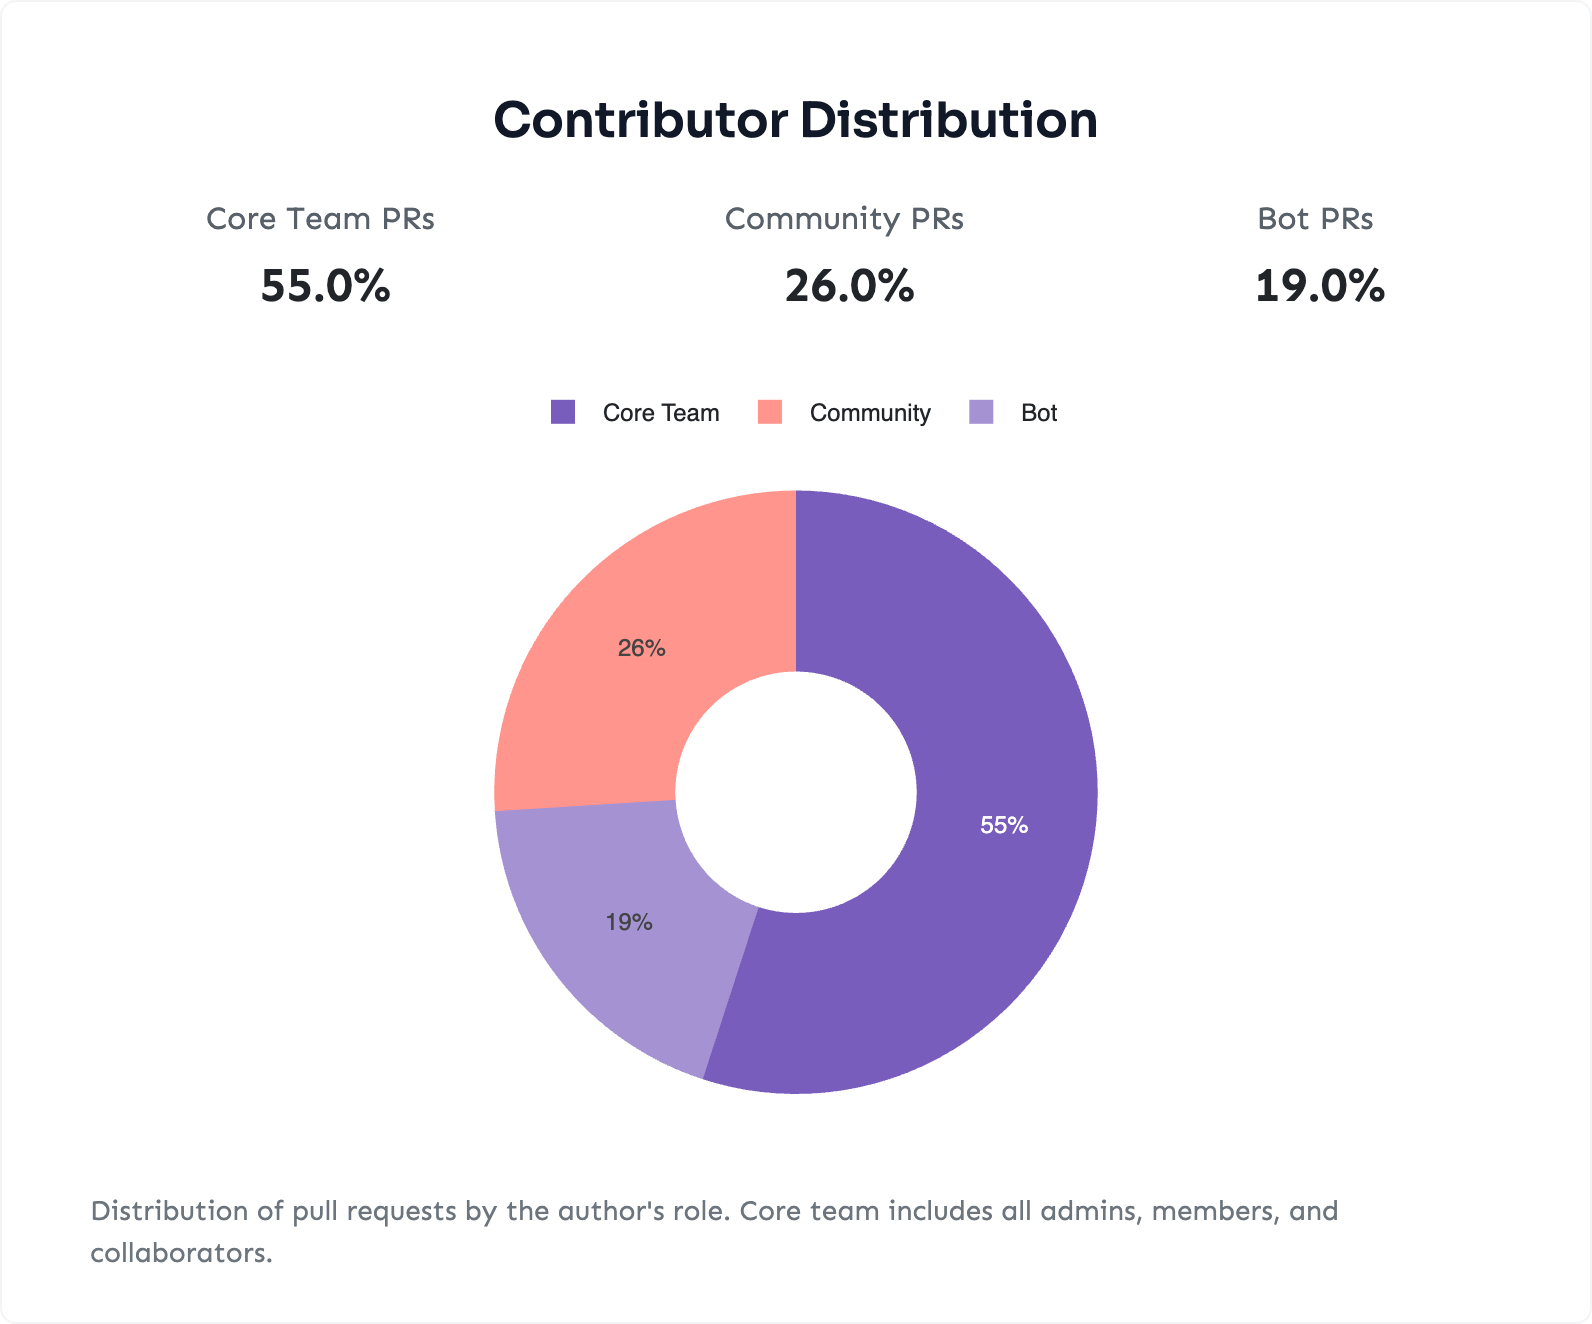
Task: Select the 26.0% stat value
Action: click(x=849, y=287)
